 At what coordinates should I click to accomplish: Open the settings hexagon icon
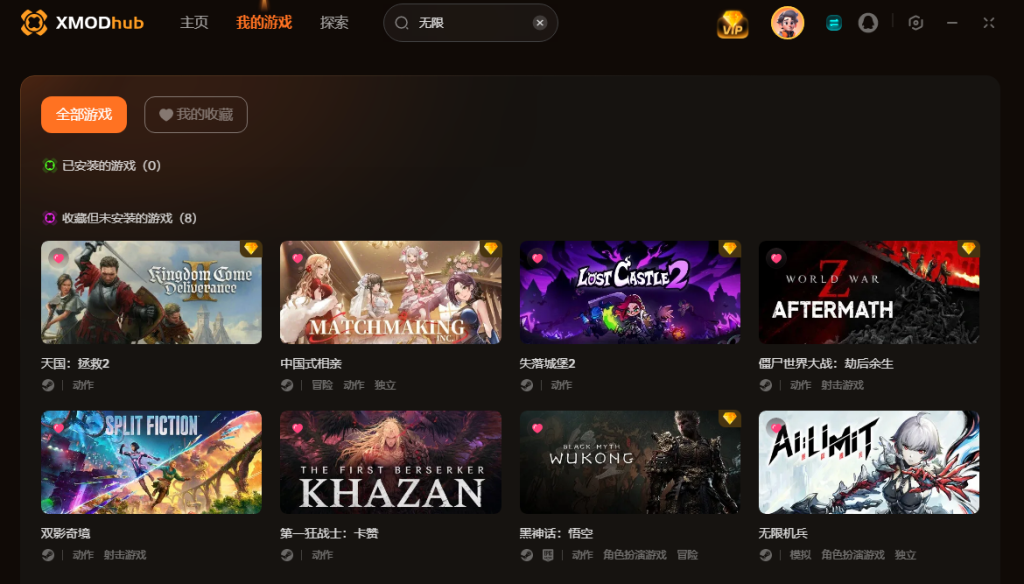coord(916,23)
